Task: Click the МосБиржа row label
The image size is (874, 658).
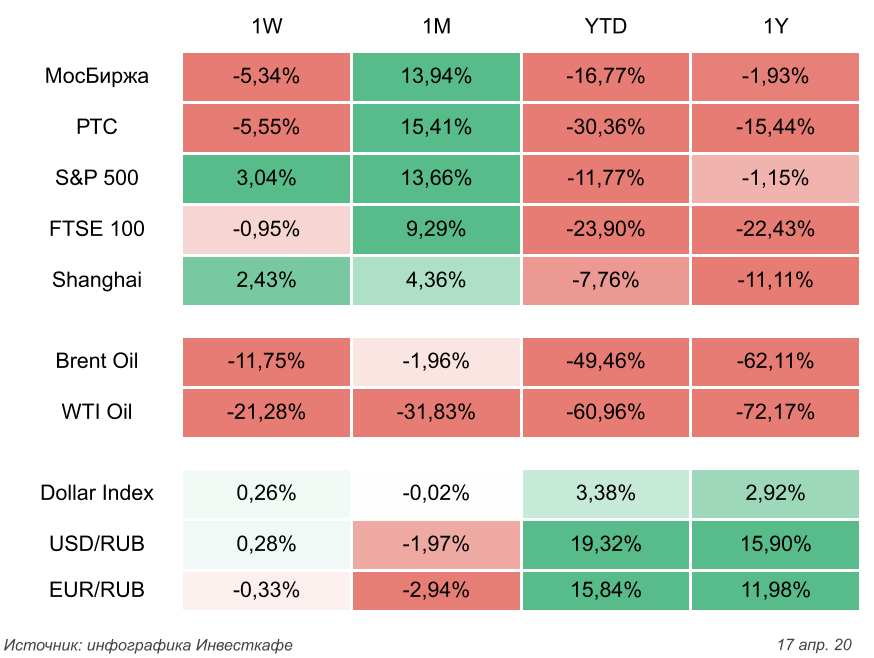Action: (97, 76)
